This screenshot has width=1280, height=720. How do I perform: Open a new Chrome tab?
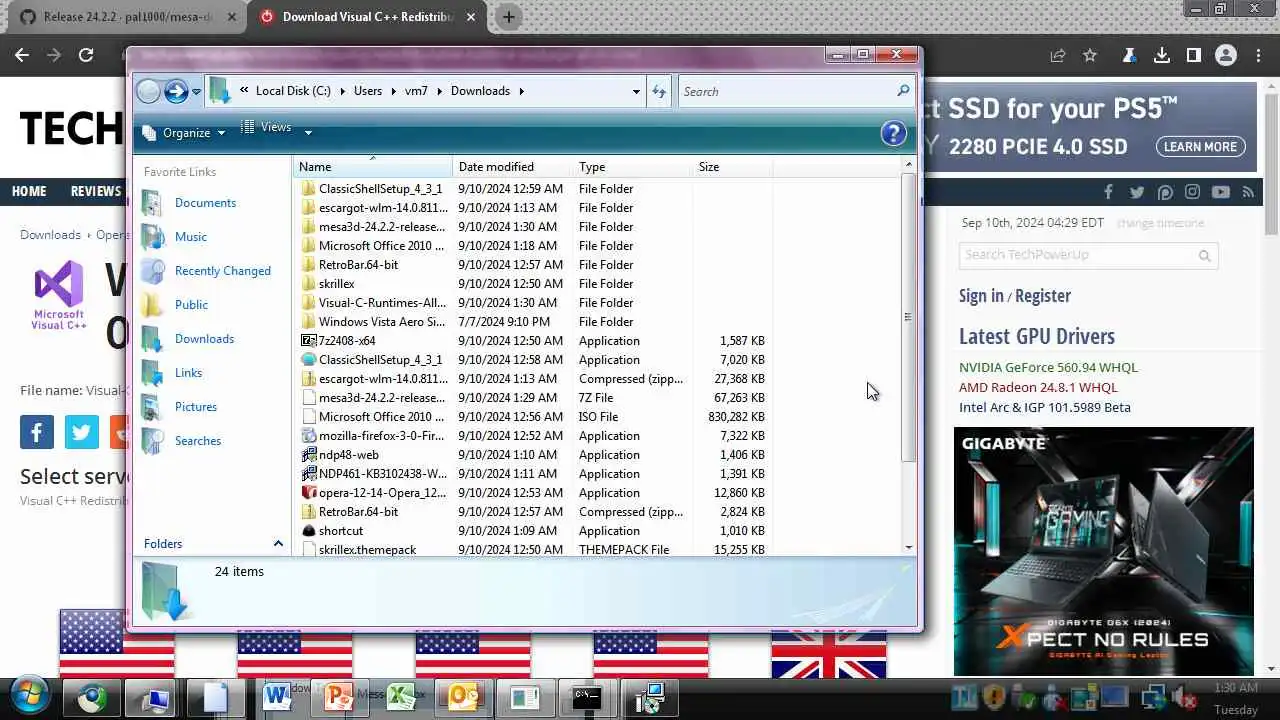(508, 17)
